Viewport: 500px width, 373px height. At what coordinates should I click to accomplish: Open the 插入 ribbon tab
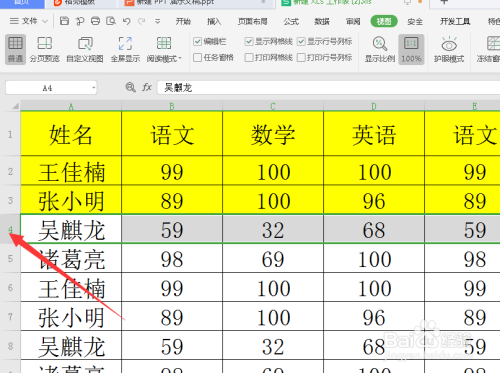click(214, 22)
